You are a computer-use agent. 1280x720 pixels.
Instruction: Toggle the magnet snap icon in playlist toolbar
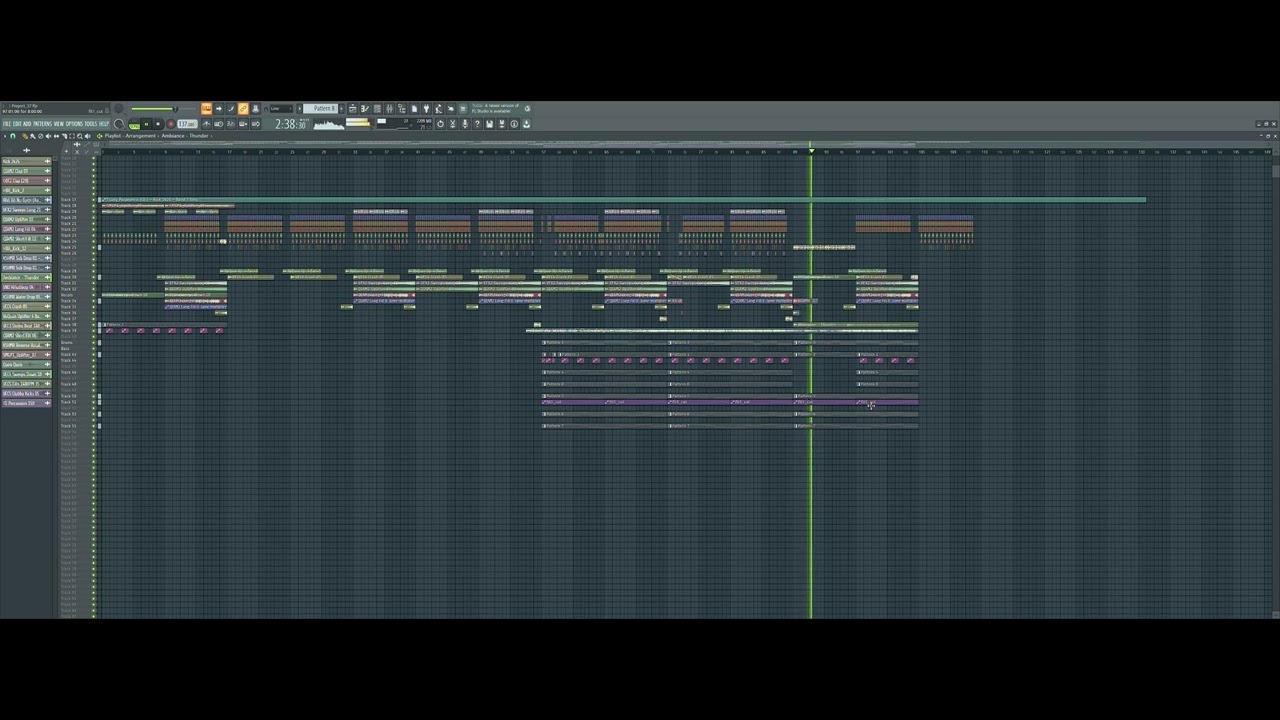13,136
